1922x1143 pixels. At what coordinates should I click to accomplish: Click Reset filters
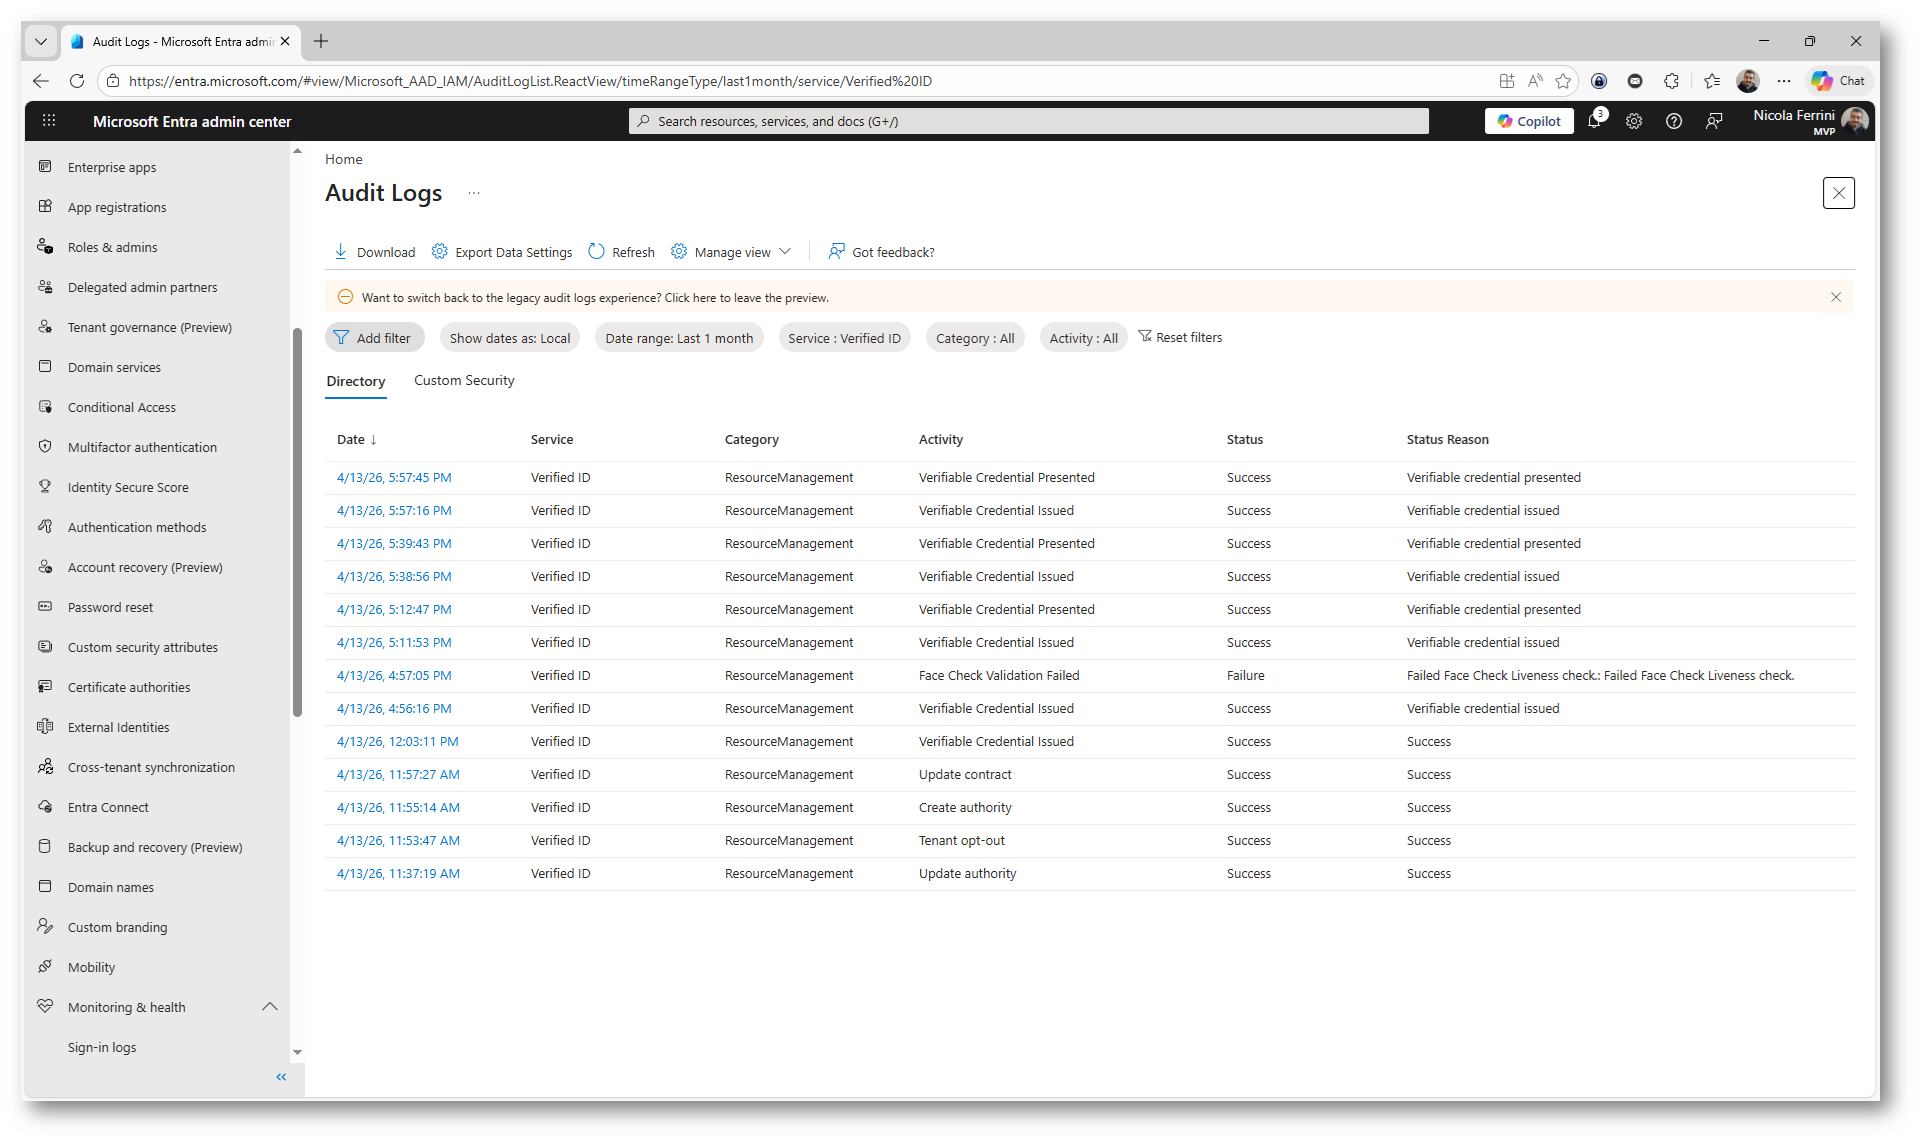[1180, 338]
